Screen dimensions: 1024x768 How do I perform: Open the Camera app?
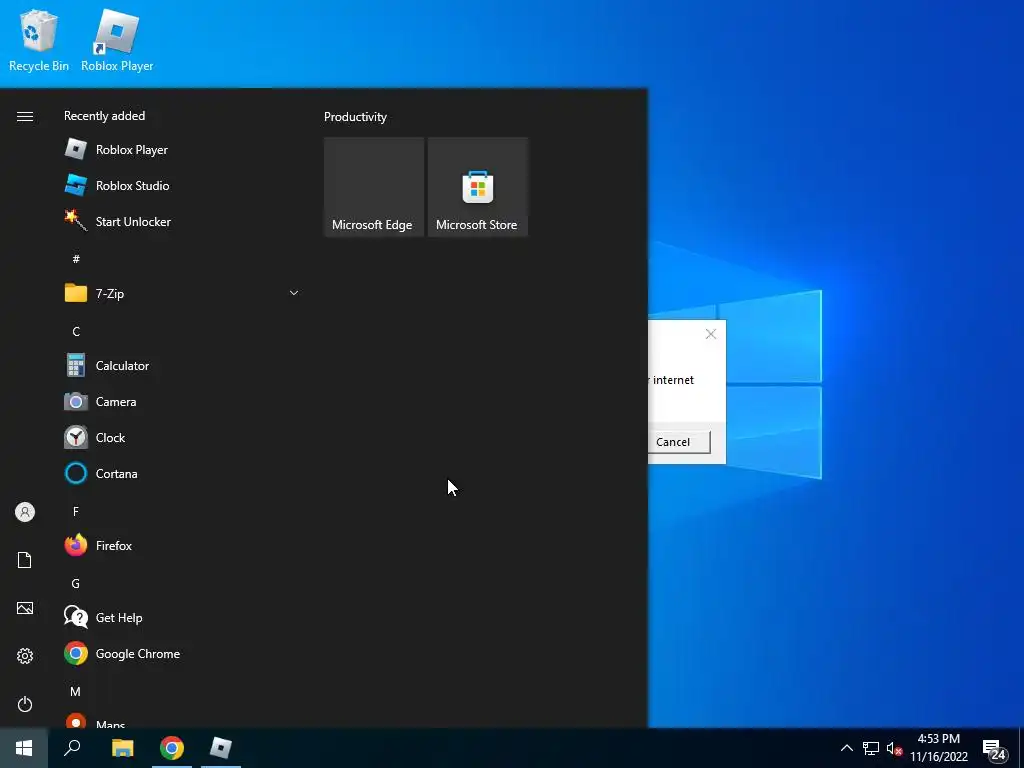[182, 402]
